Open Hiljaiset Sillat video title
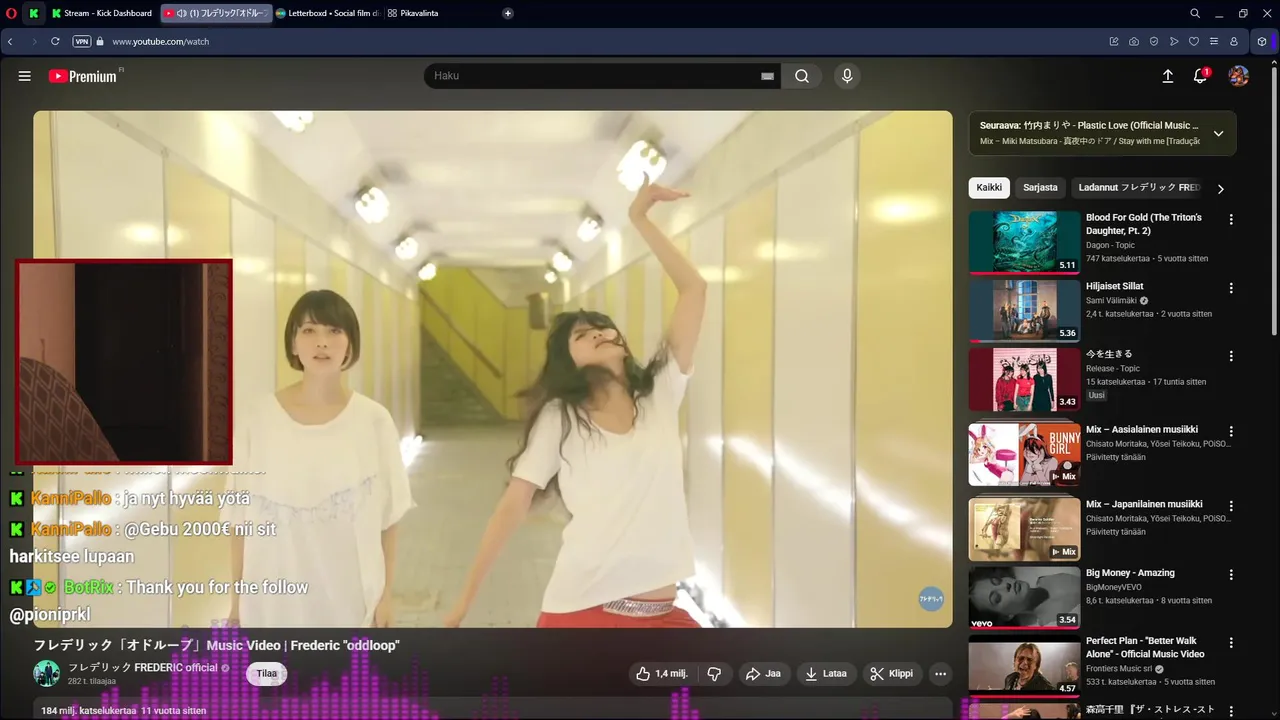The height and width of the screenshot is (720, 1280). click(x=1115, y=286)
